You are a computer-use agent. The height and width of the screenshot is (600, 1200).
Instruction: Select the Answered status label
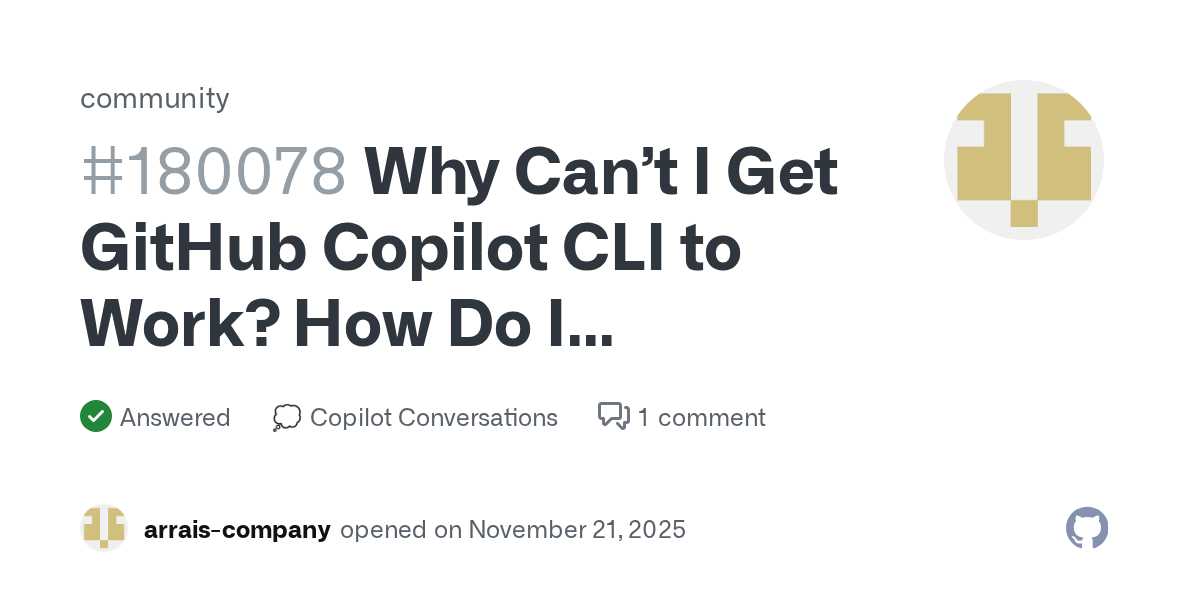175,417
